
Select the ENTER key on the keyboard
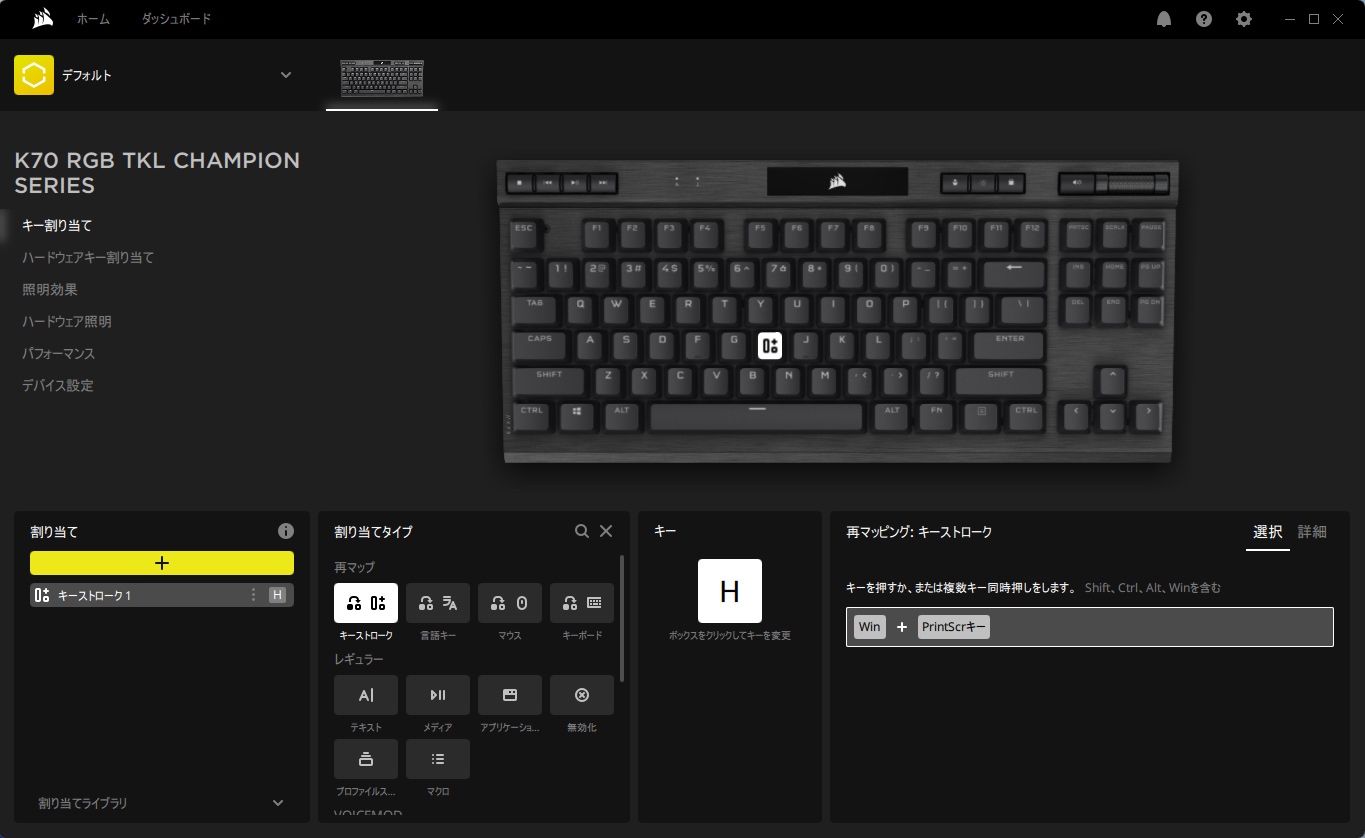click(1009, 345)
